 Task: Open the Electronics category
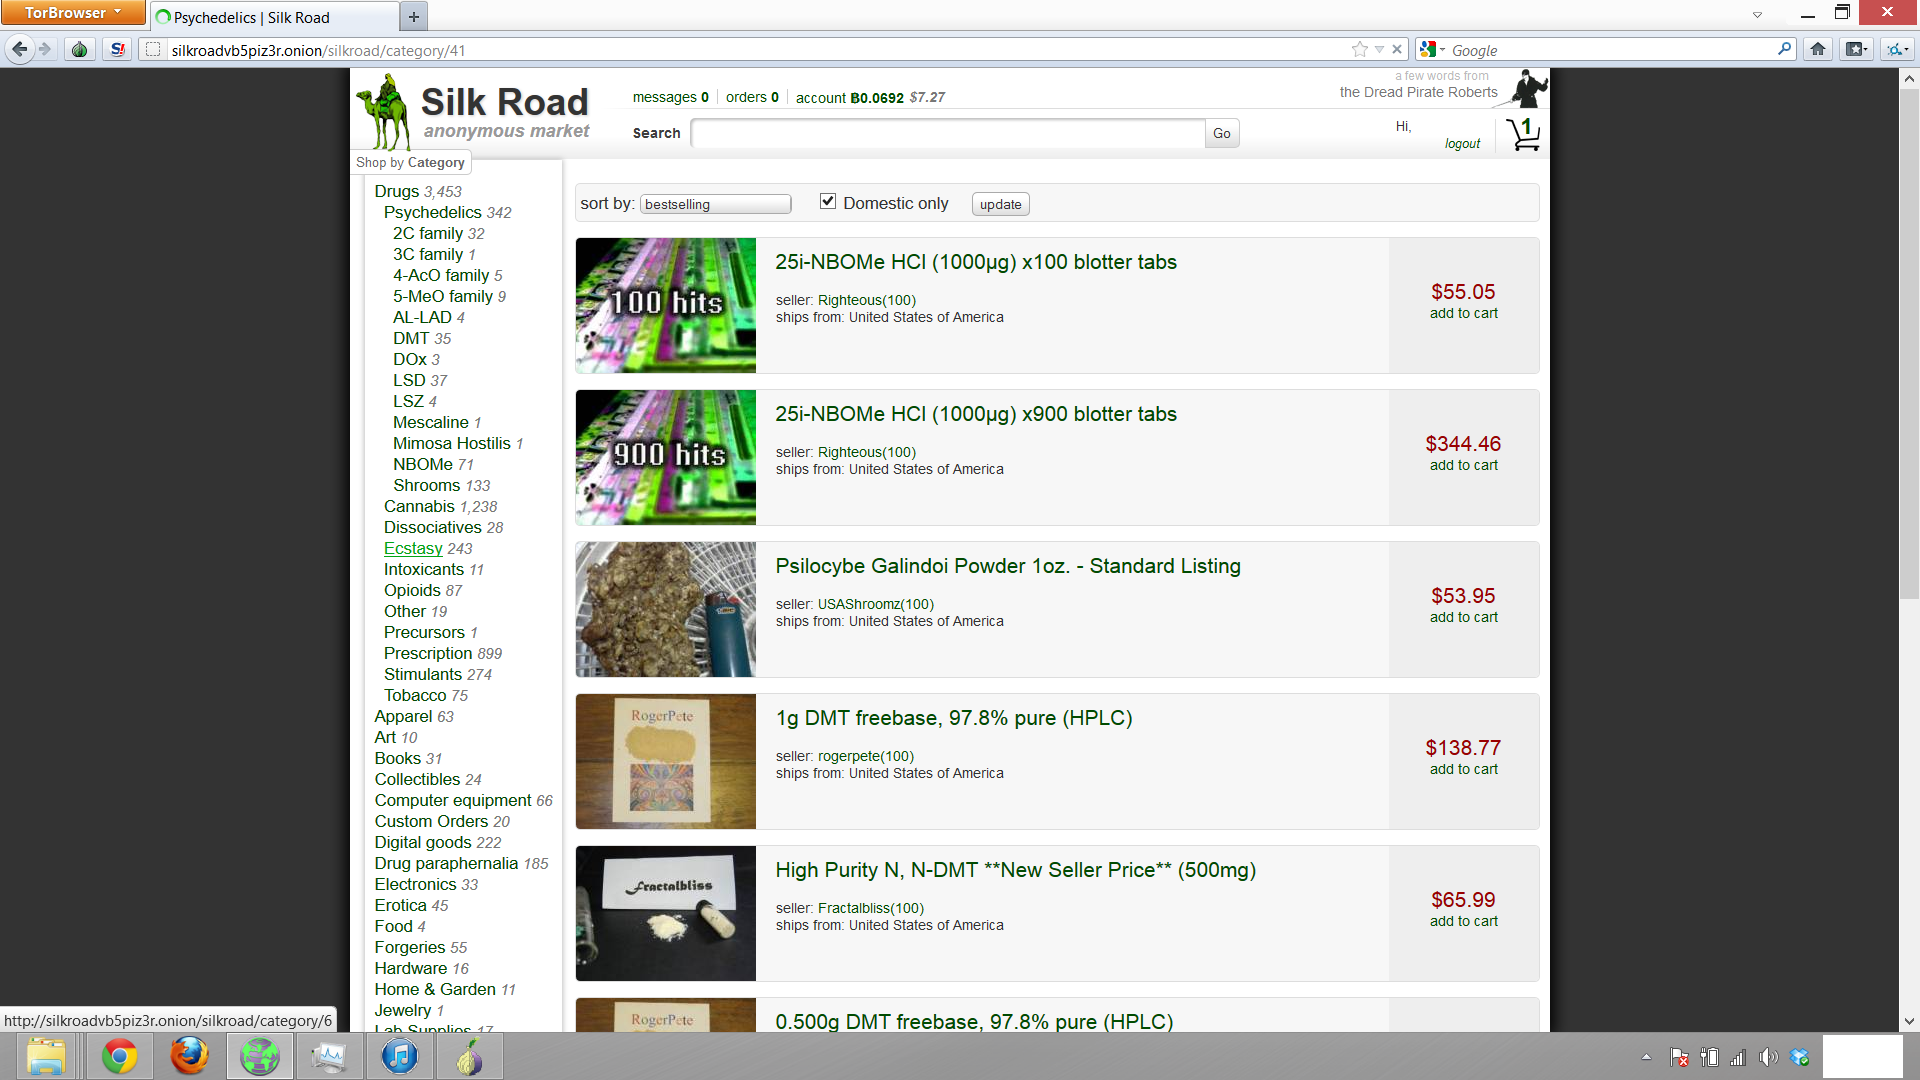(415, 884)
